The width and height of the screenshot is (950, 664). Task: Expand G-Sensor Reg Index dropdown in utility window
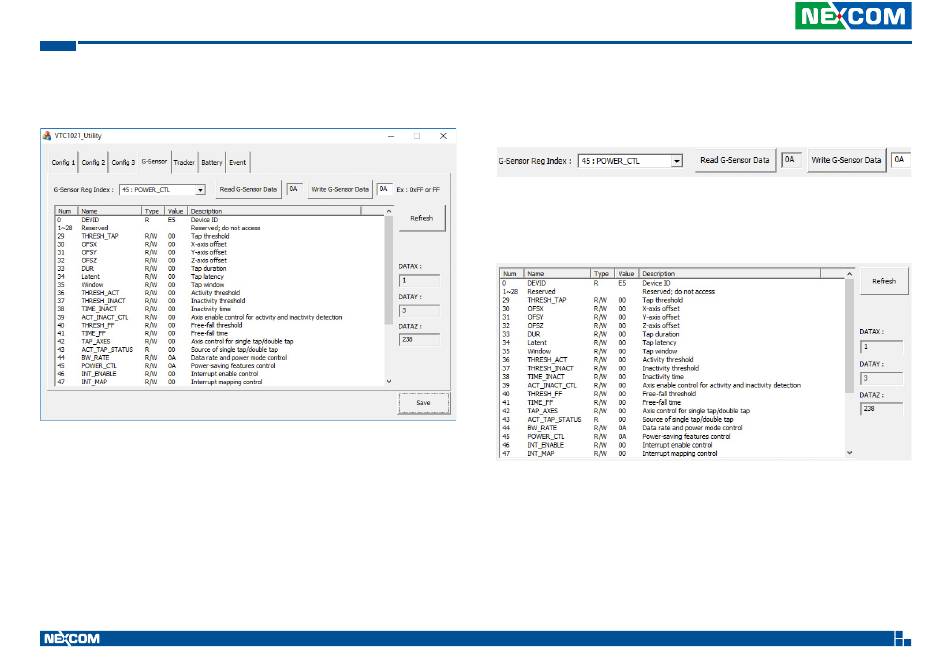201,189
